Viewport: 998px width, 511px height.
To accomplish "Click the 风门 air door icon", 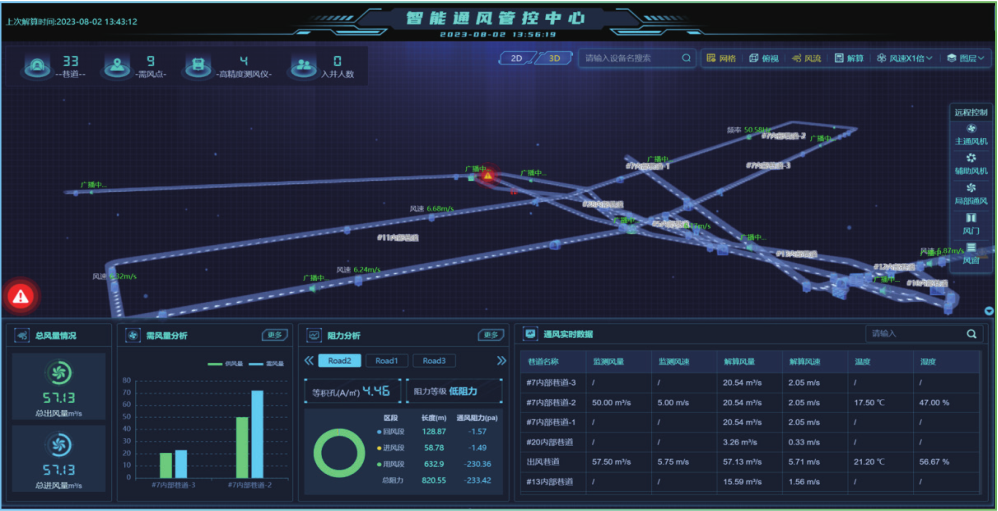I will [x=970, y=223].
